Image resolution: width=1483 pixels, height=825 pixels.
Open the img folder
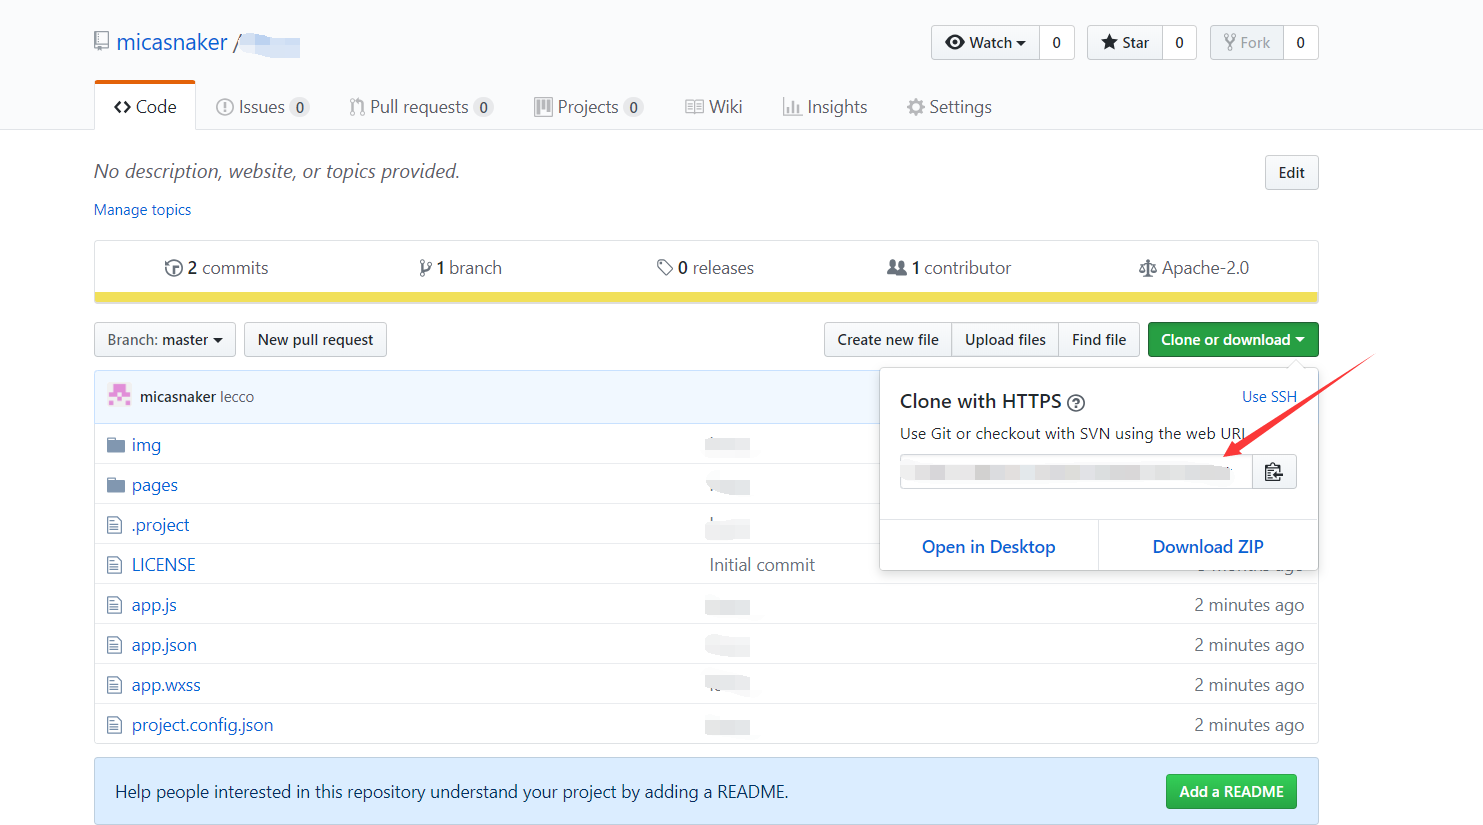pyautogui.click(x=146, y=445)
